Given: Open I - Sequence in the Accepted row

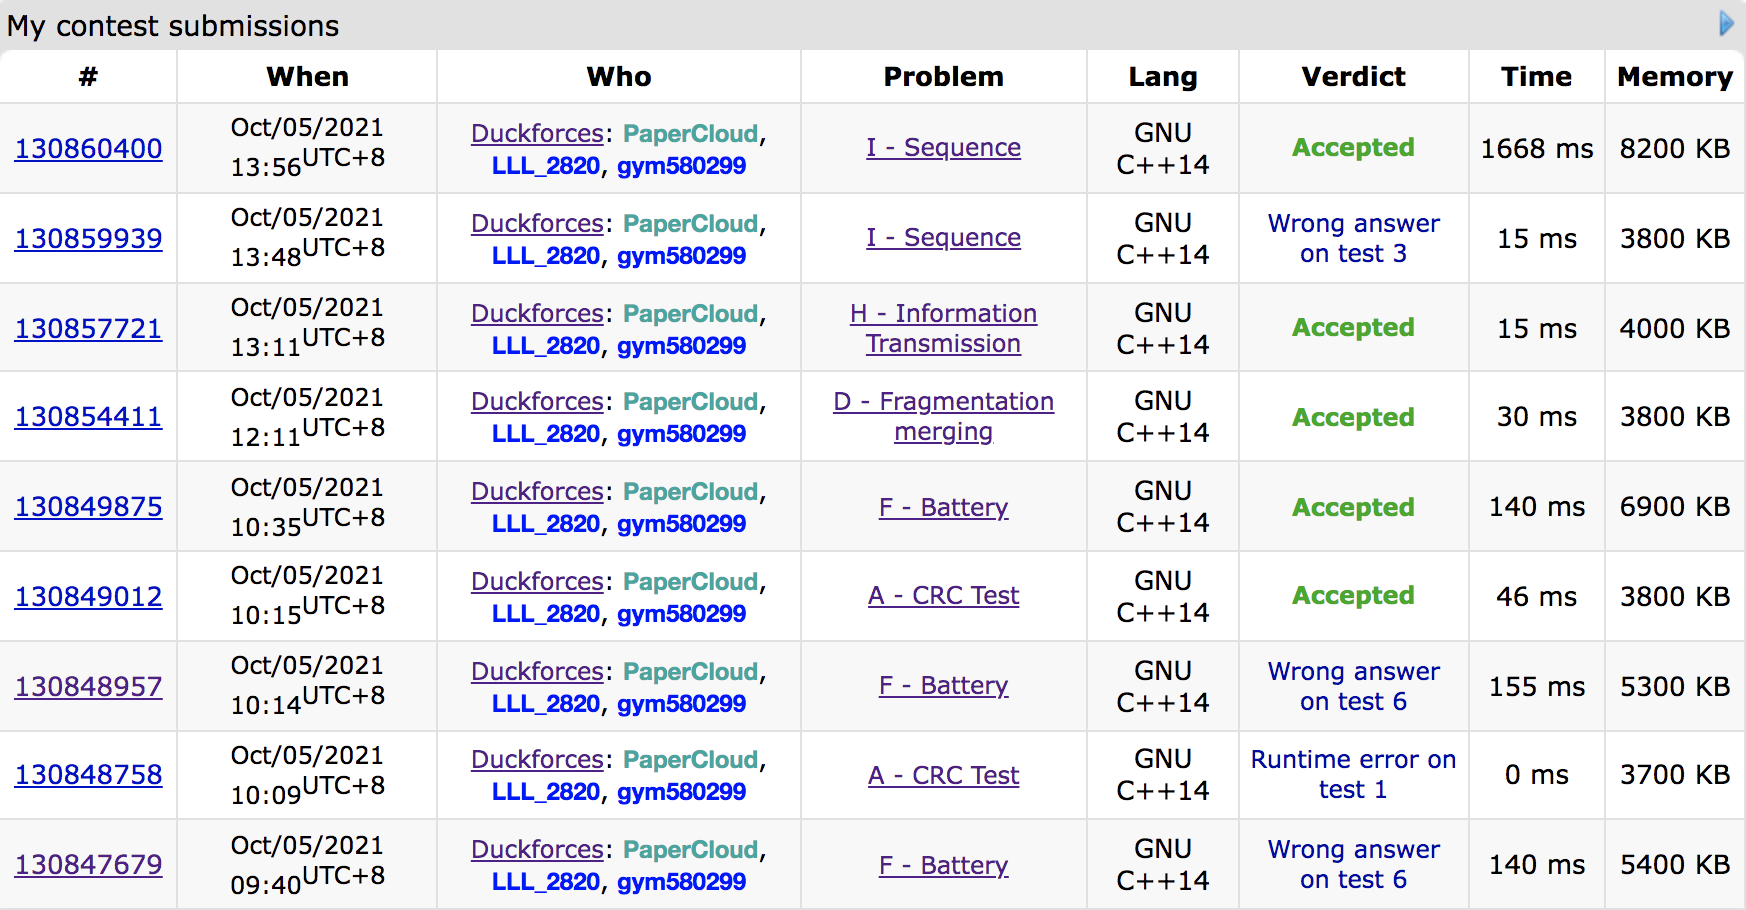Looking at the screenshot, I should coord(943,148).
